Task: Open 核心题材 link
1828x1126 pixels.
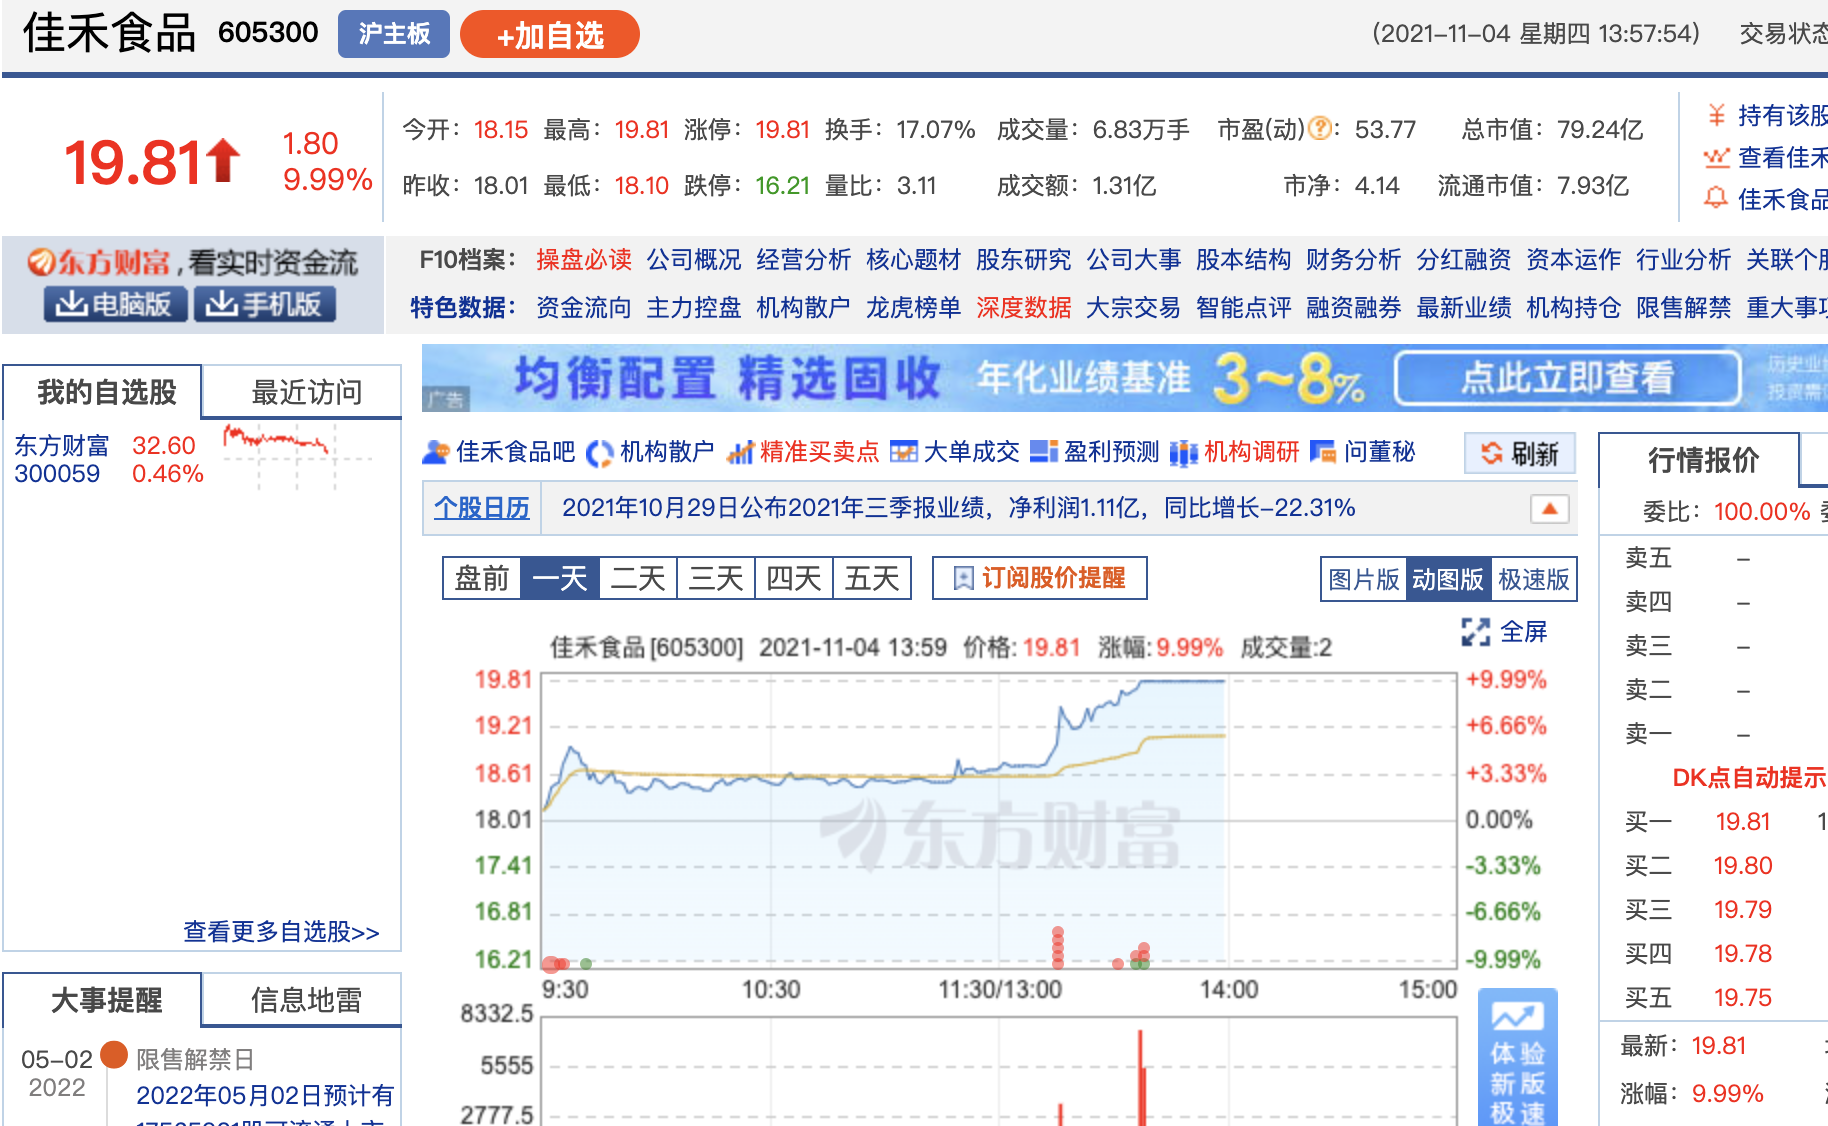Action: tap(914, 260)
